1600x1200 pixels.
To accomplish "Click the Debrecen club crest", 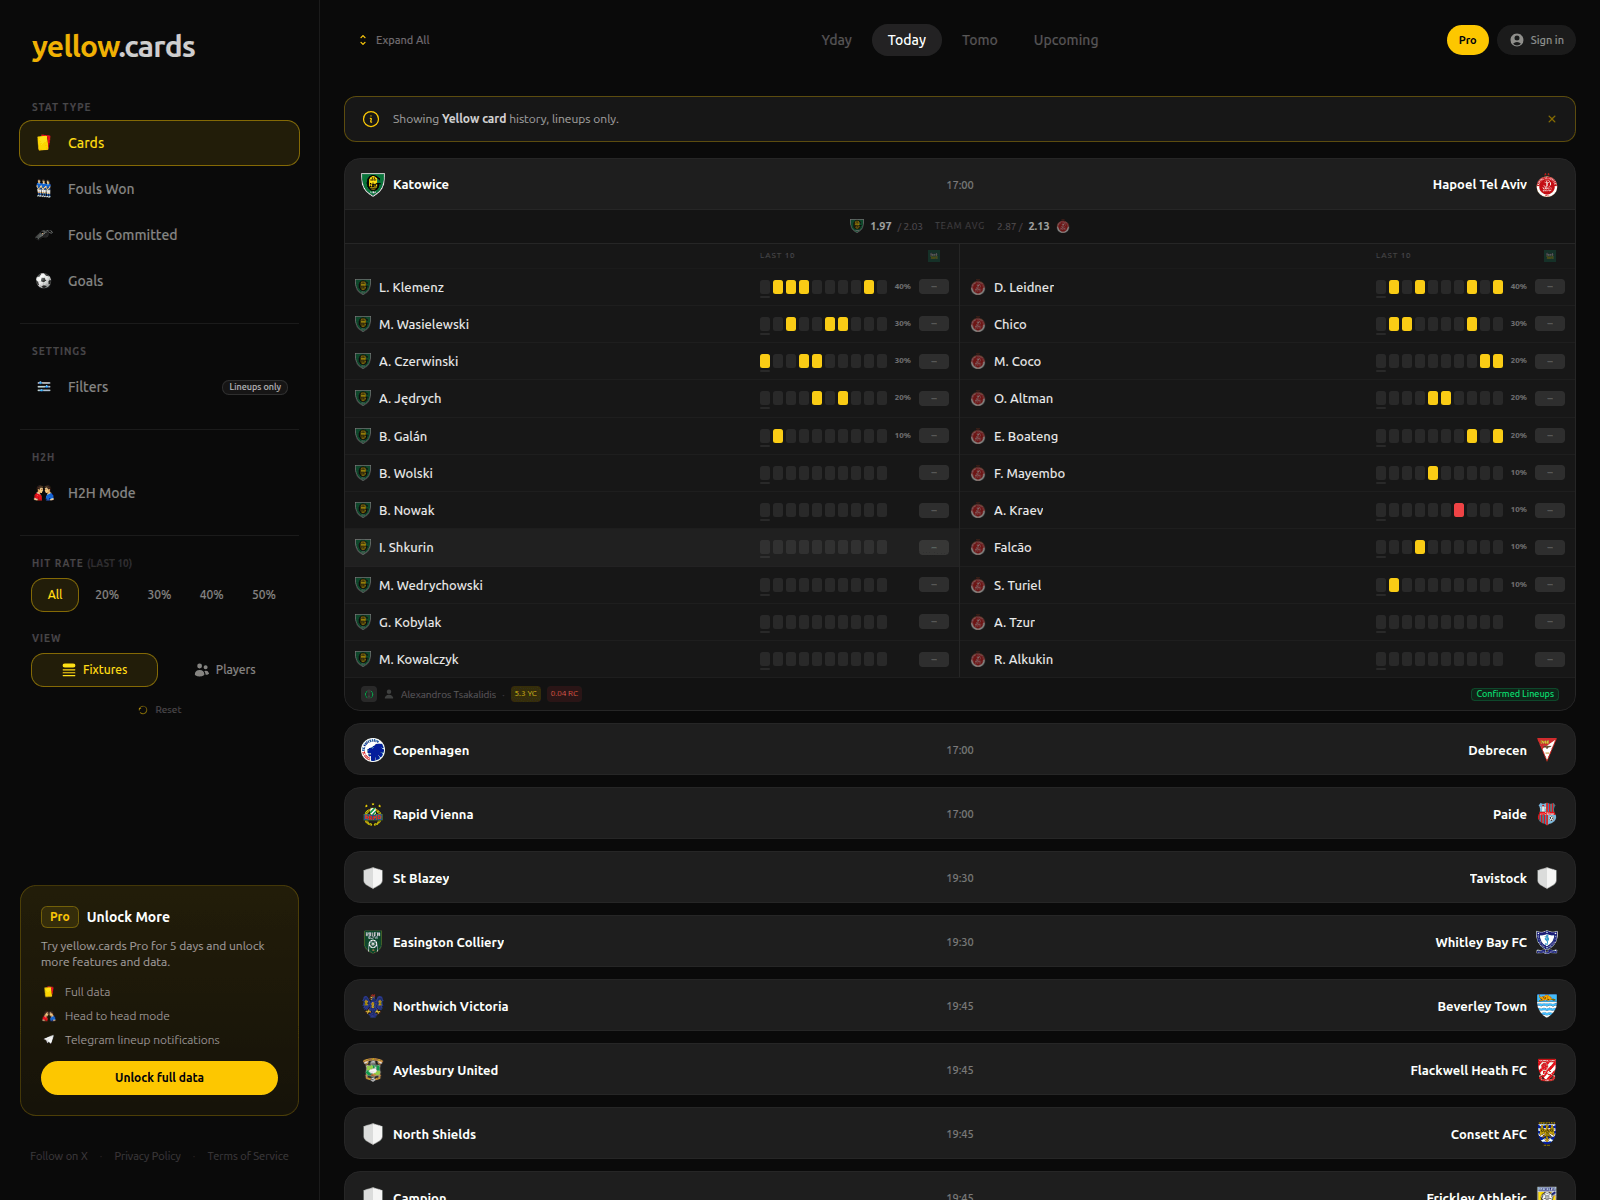I will (x=1547, y=750).
